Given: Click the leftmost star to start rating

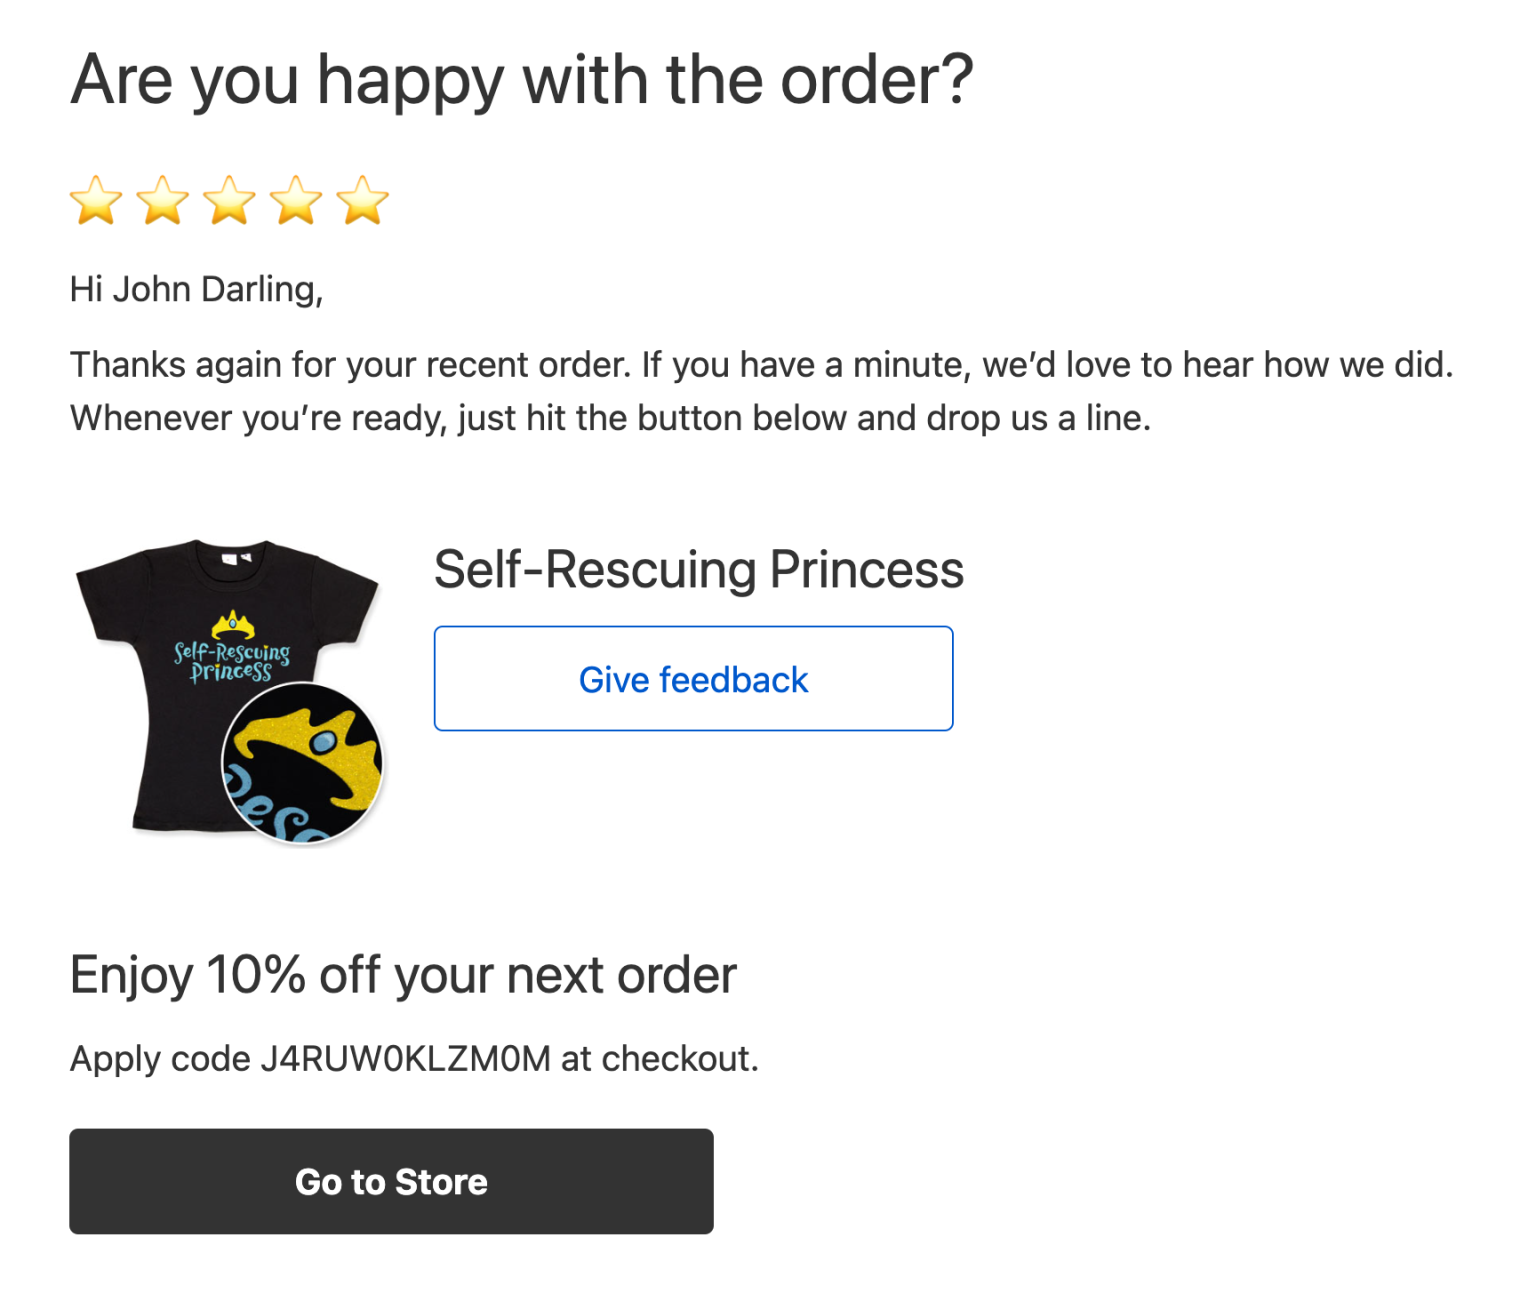Looking at the screenshot, I should click(95, 200).
